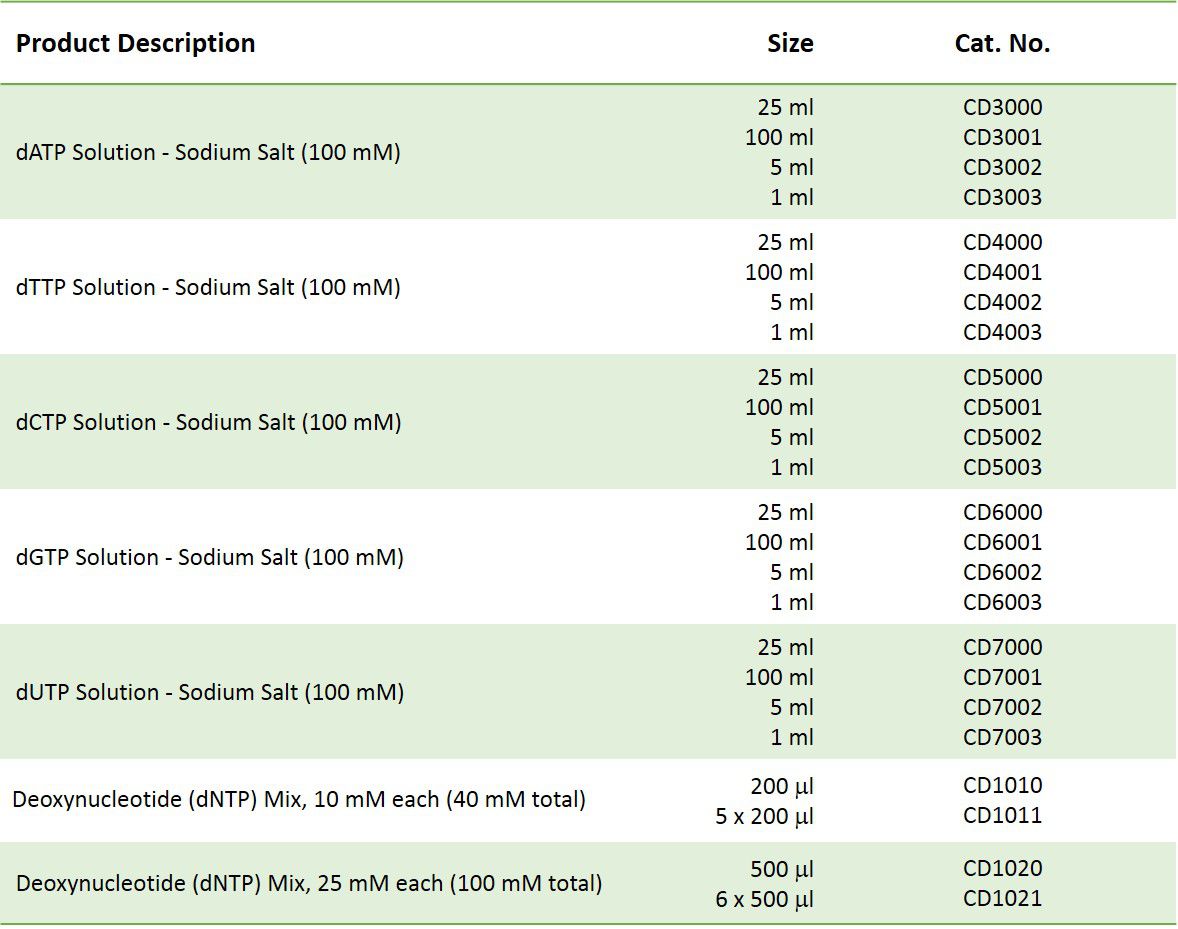This screenshot has width=1178, height=929.
Task: Select catalog number CD4001
Action: point(1002,272)
